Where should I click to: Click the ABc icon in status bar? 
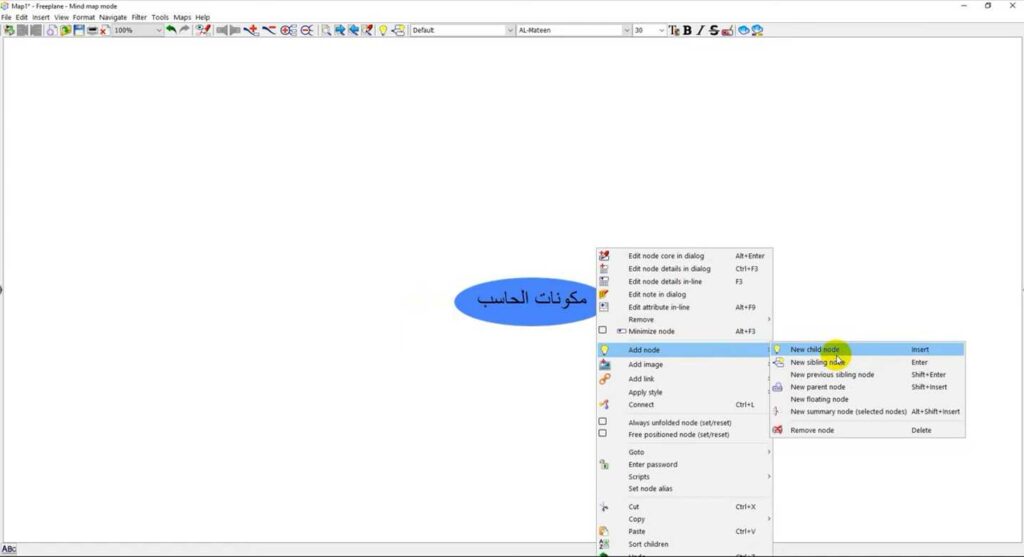[x=8, y=549]
